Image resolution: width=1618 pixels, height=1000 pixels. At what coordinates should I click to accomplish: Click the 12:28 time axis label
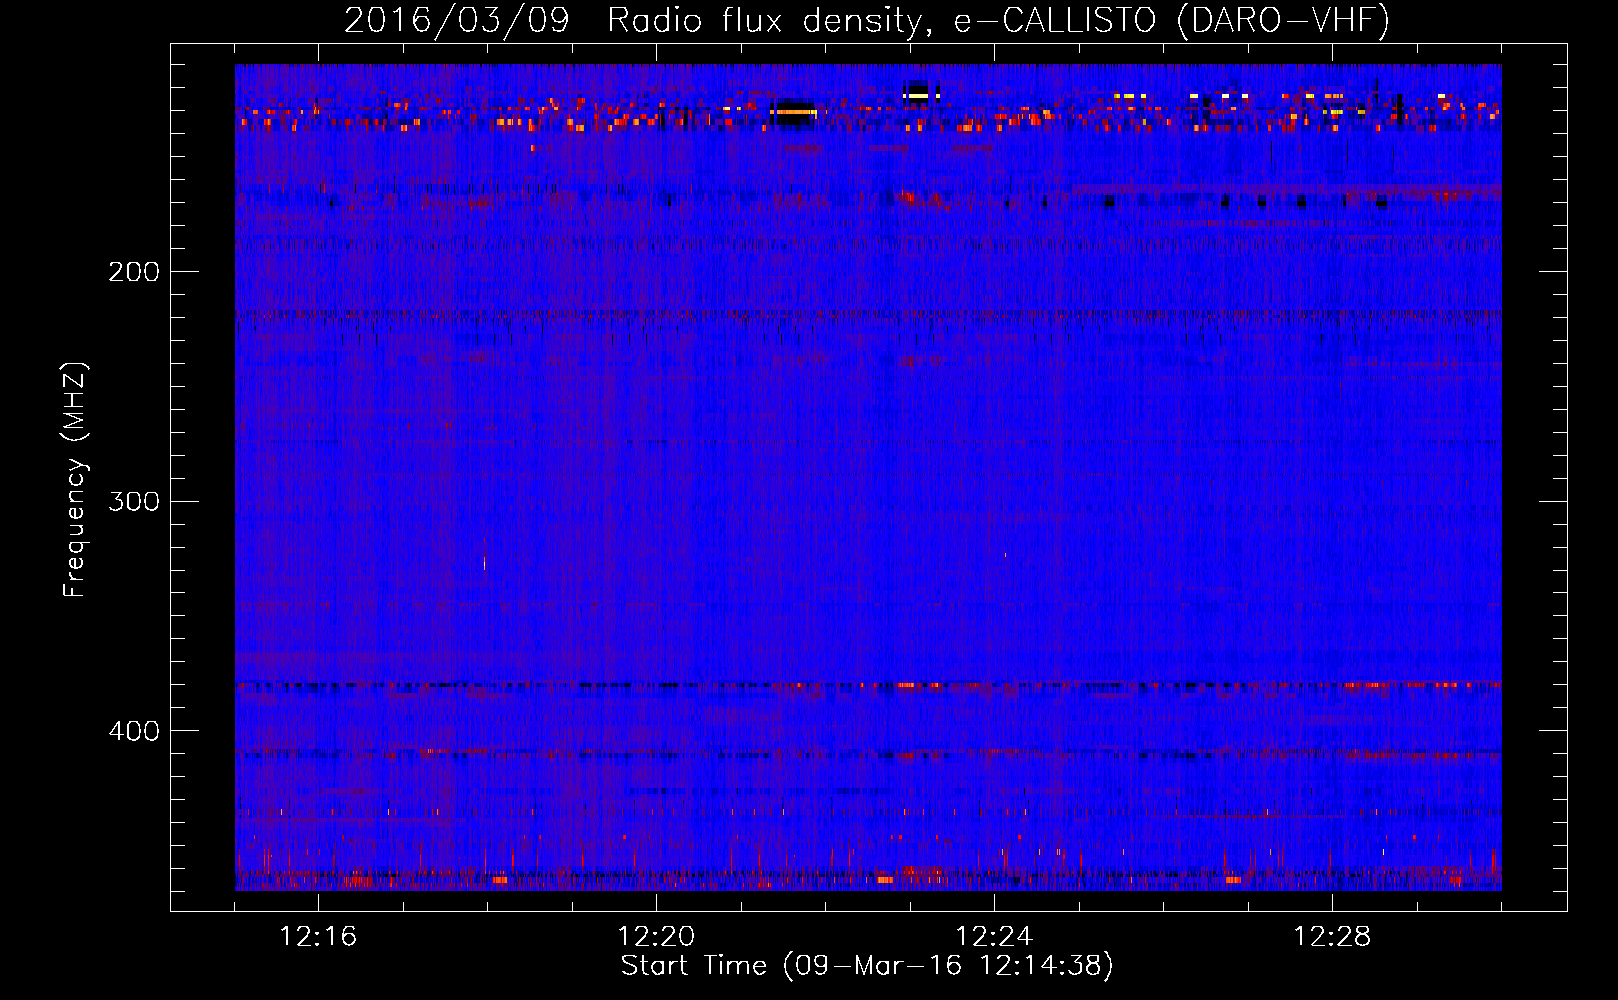[x=1332, y=937]
